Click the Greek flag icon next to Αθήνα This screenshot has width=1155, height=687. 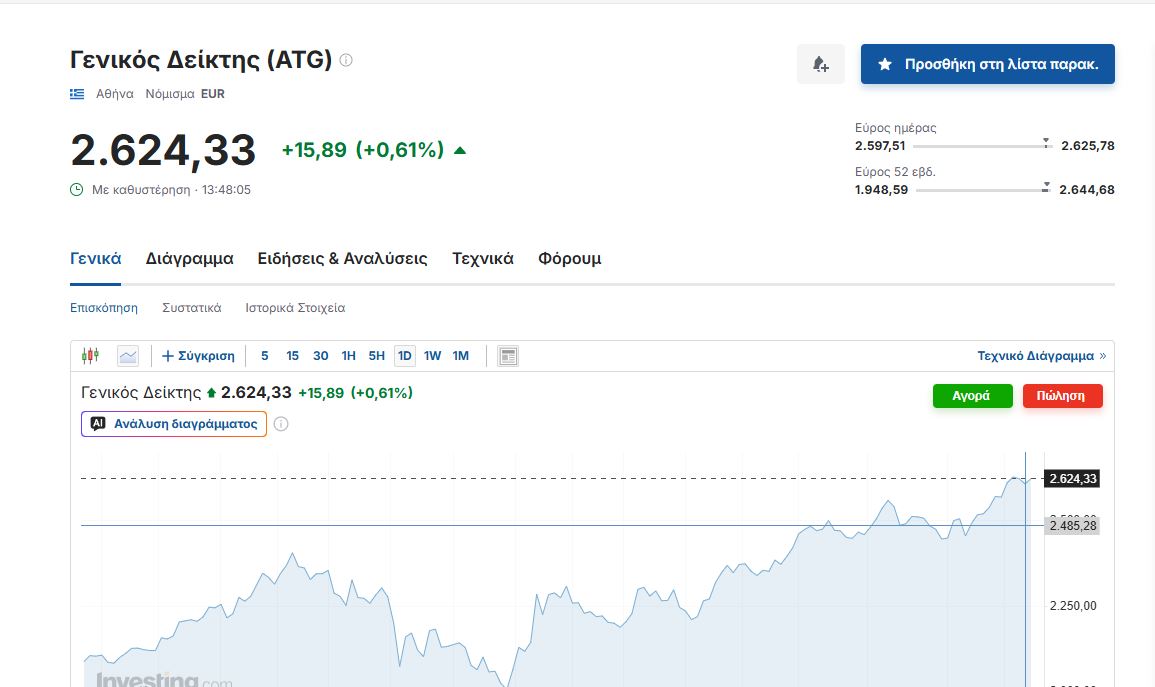(x=77, y=94)
